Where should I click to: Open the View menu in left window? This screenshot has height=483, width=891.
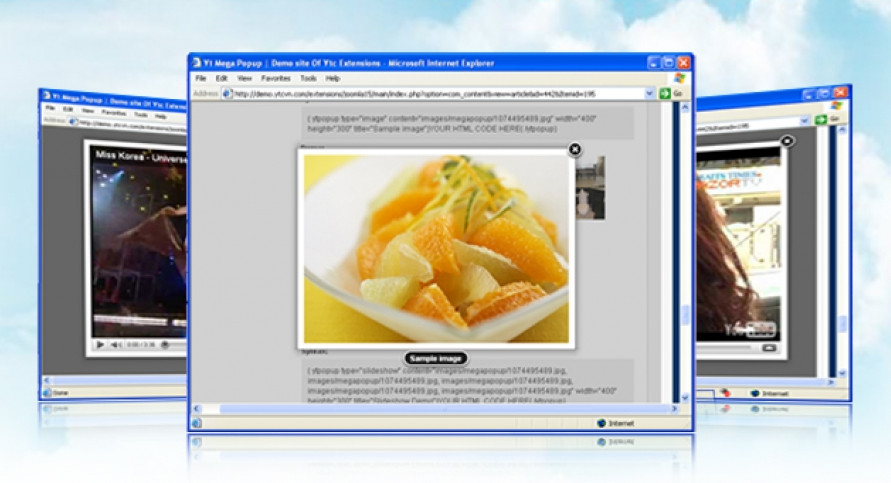(x=88, y=111)
